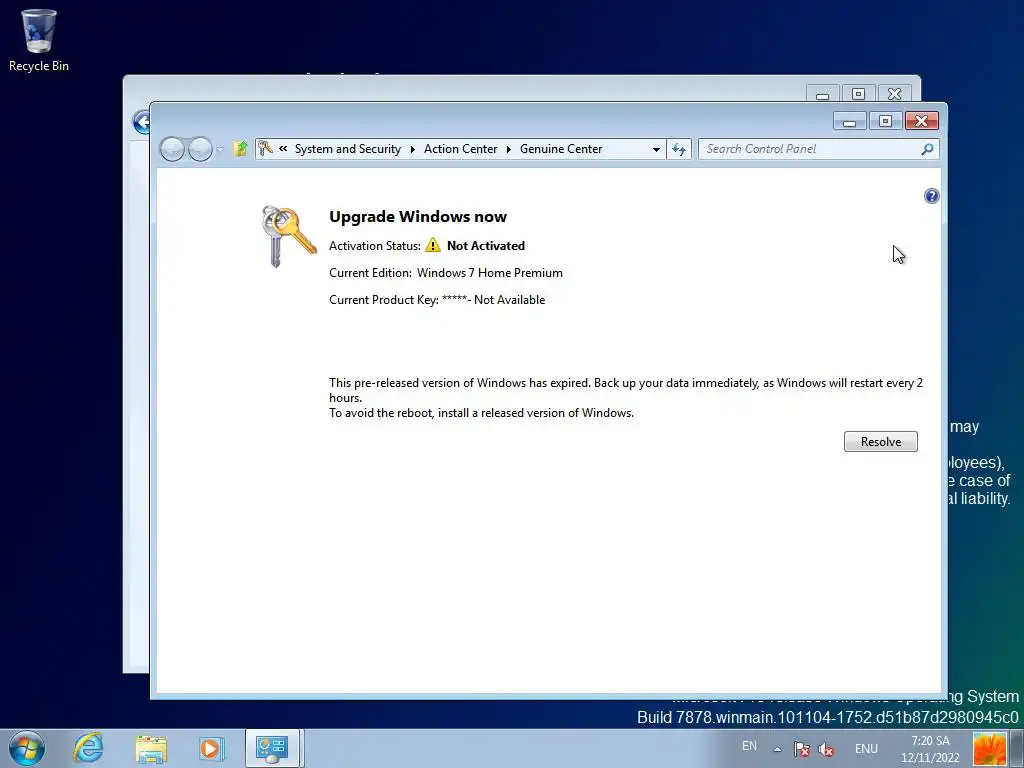Click the Genuine Center breadcrumb
This screenshot has height=768, width=1024.
(x=561, y=149)
